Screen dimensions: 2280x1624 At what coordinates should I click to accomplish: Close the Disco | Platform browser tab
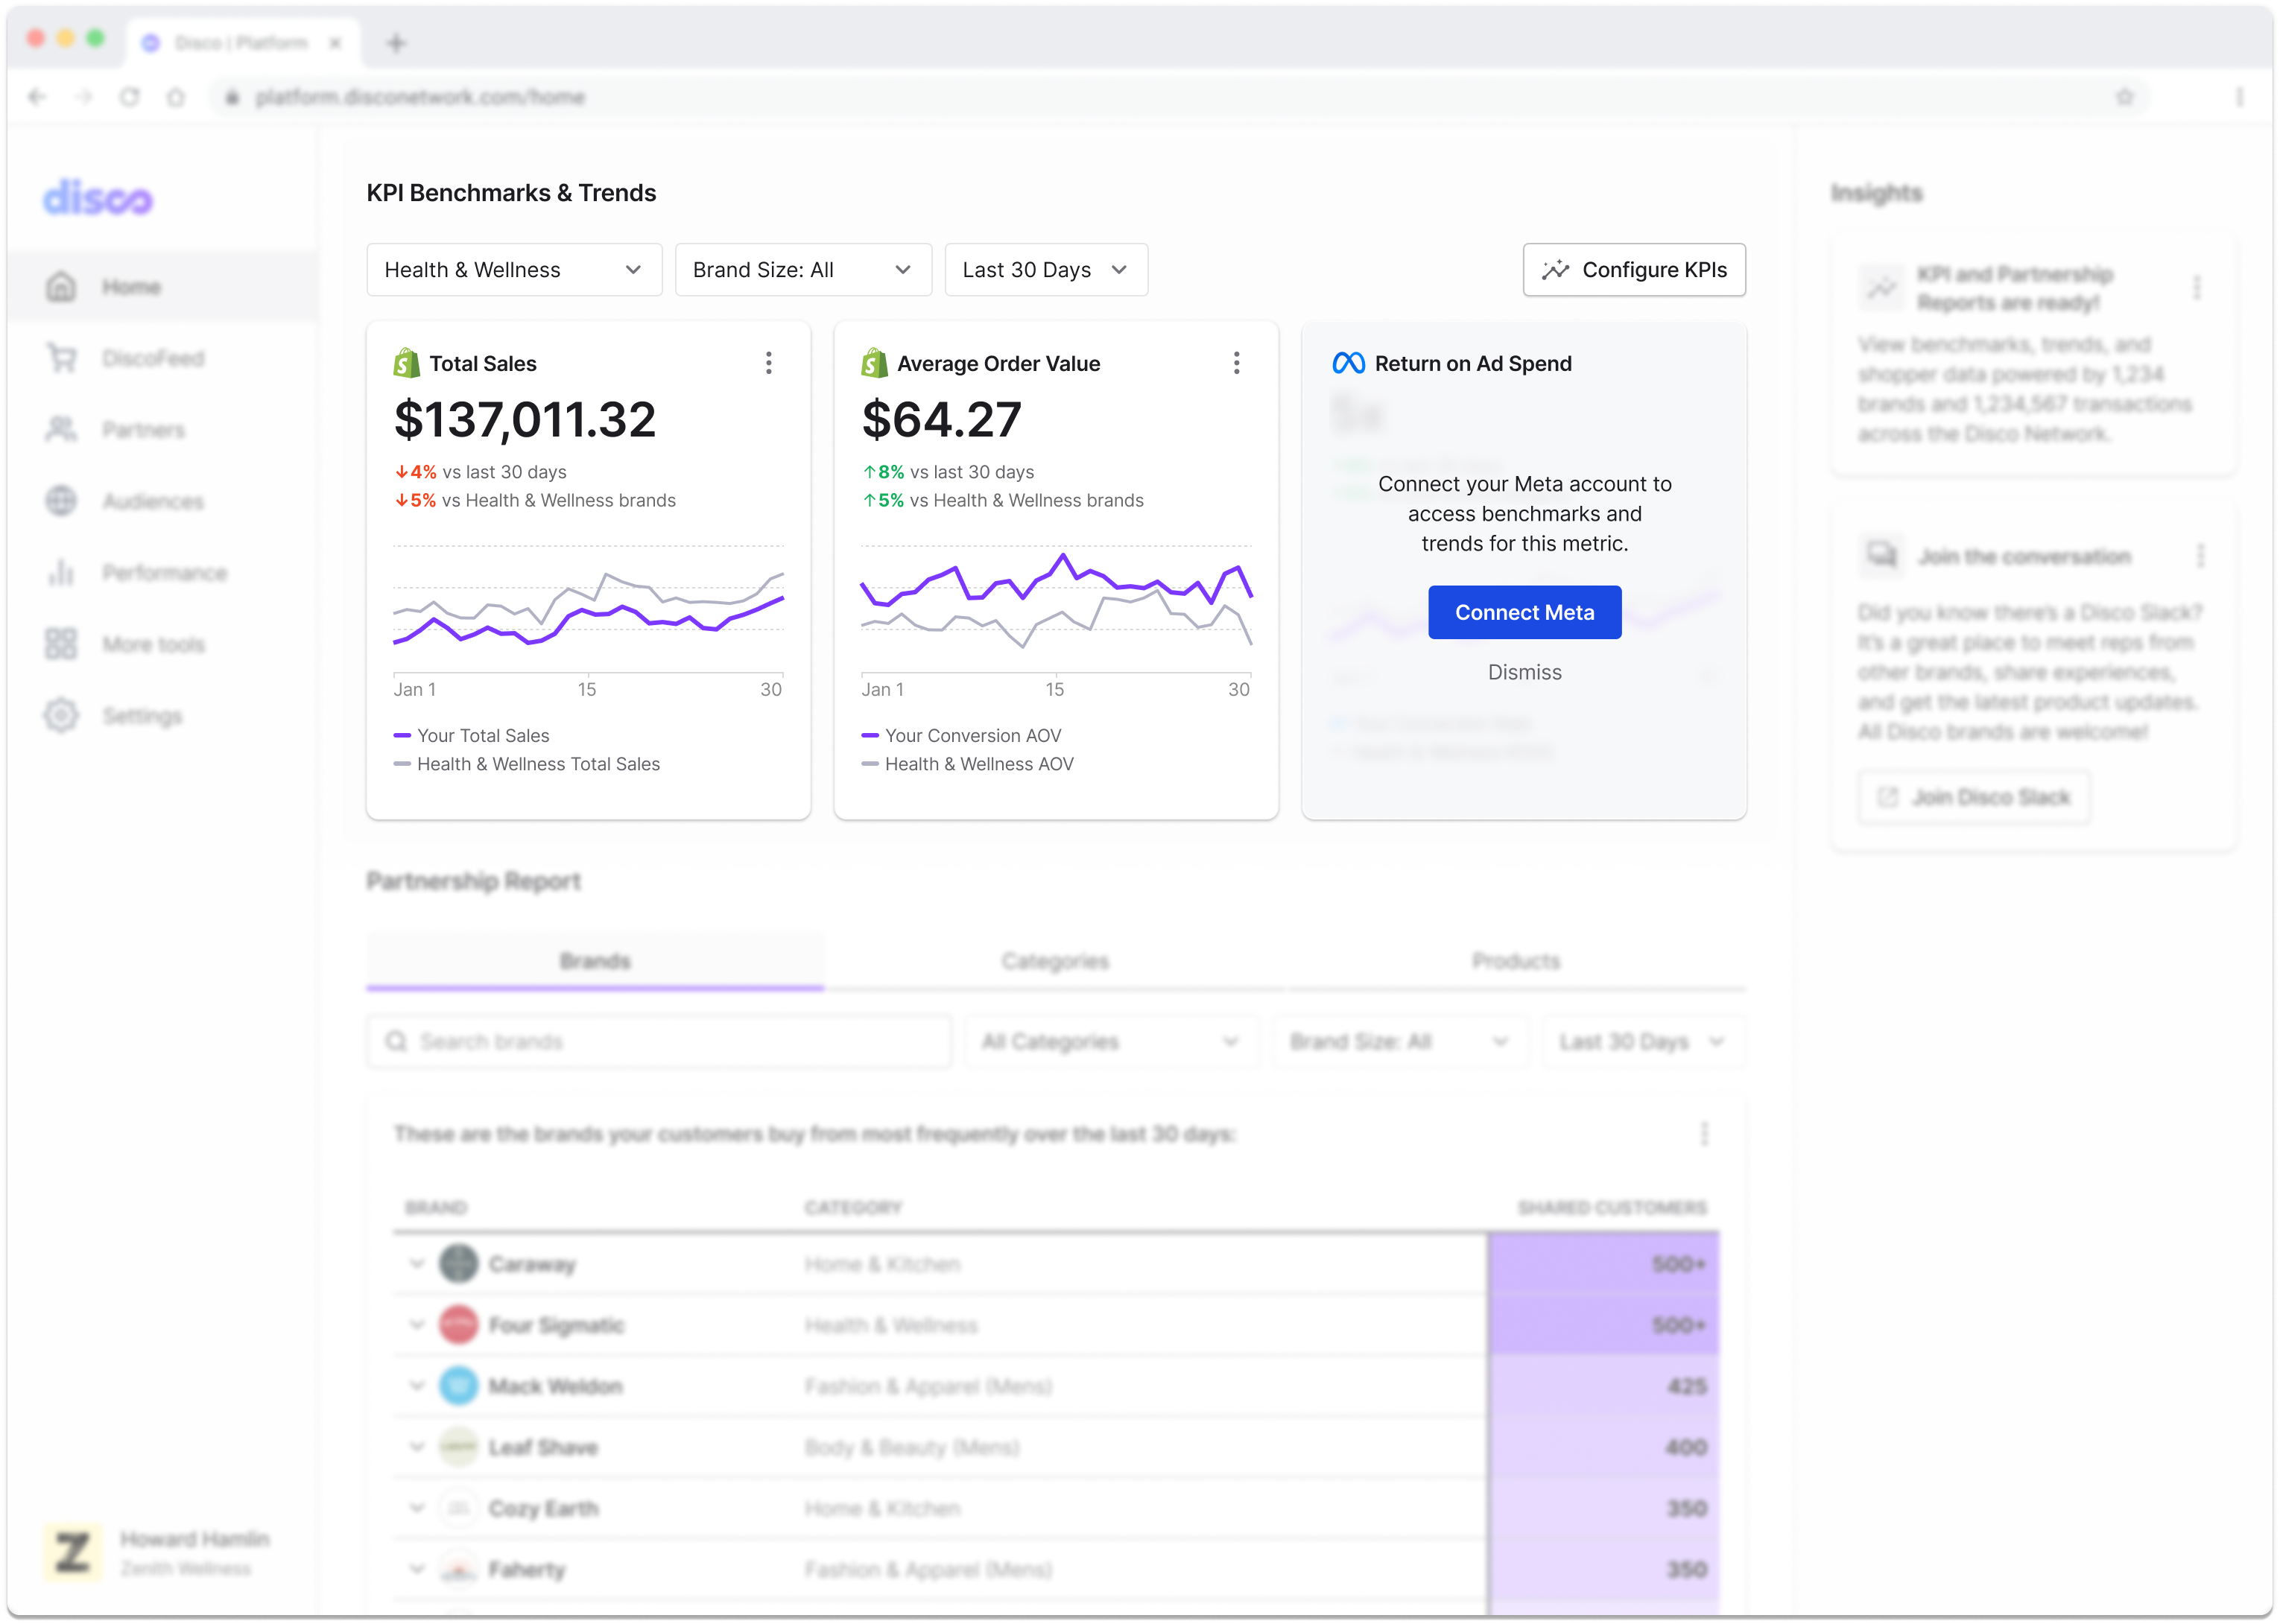pyautogui.click(x=335, y=43)
